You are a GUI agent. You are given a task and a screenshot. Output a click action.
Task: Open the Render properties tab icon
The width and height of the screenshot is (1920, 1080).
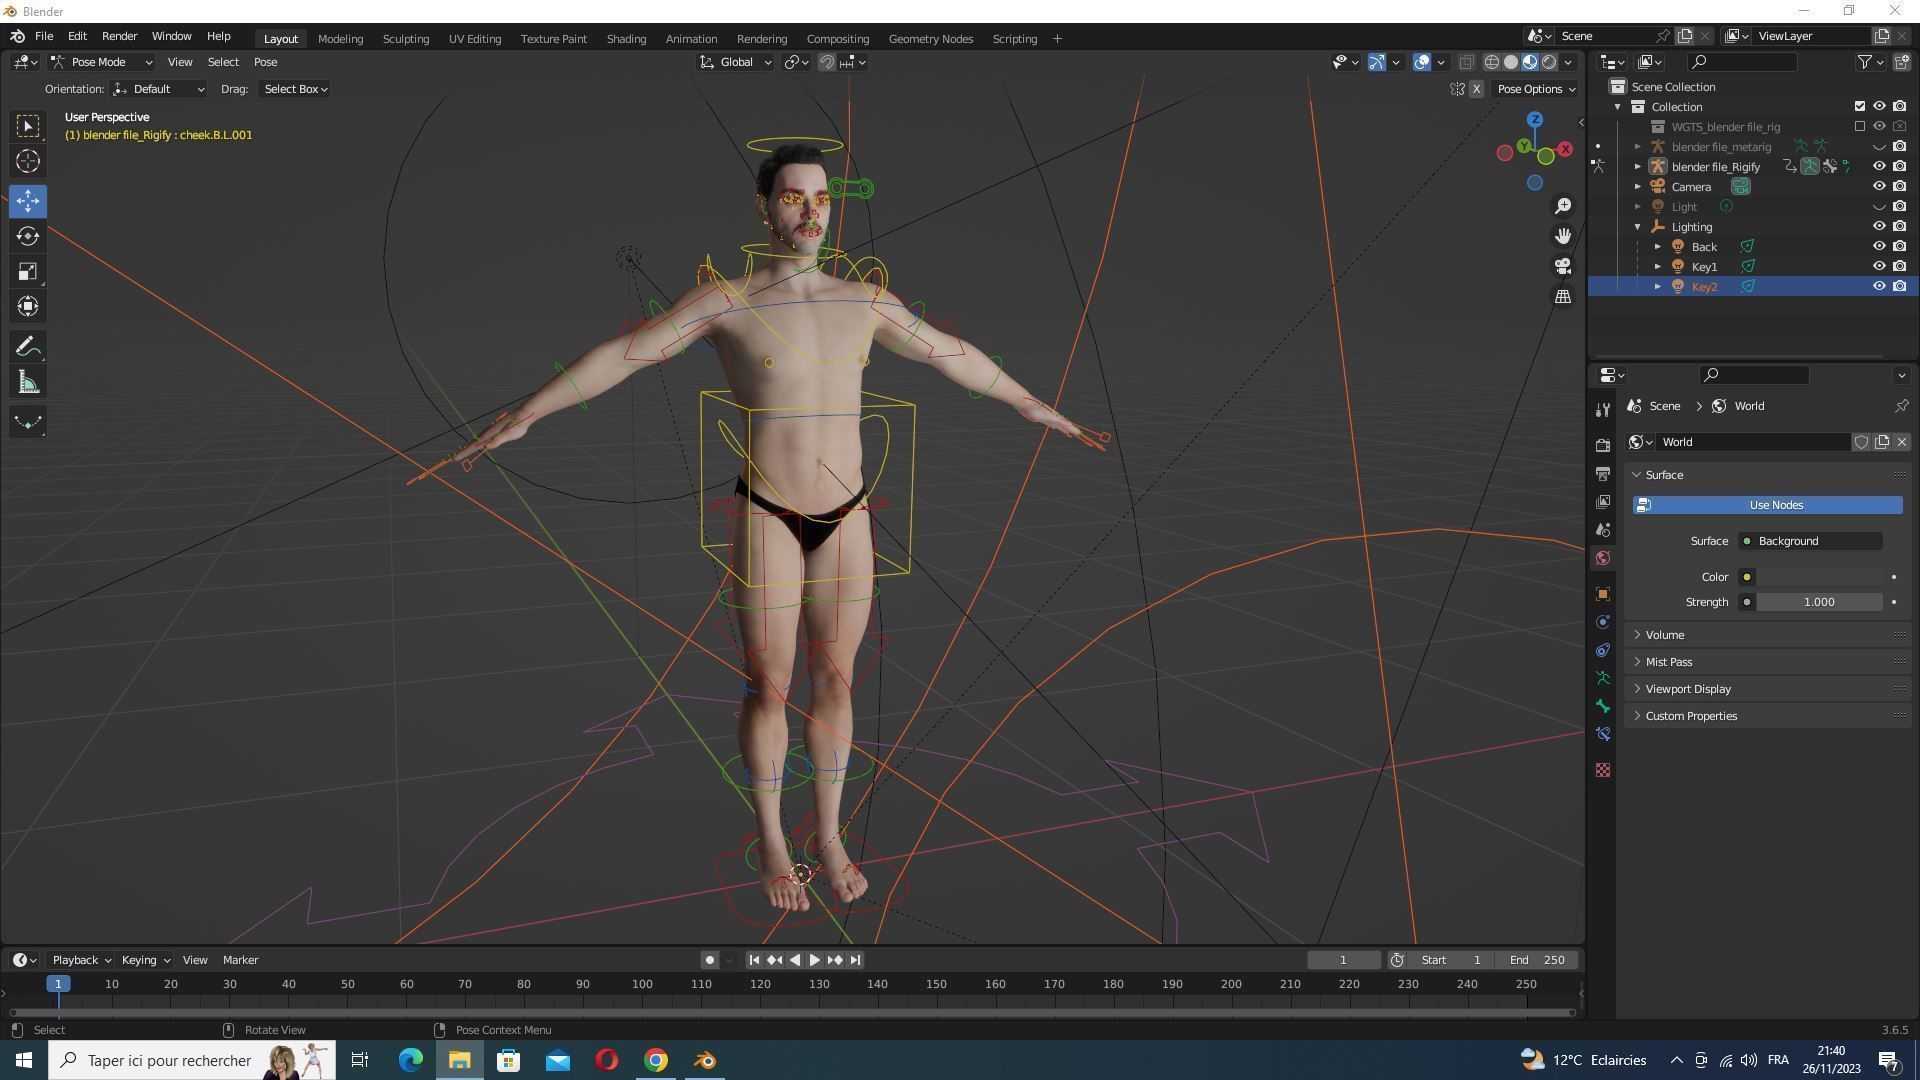pyautogui.click(x=1603, y=445)
